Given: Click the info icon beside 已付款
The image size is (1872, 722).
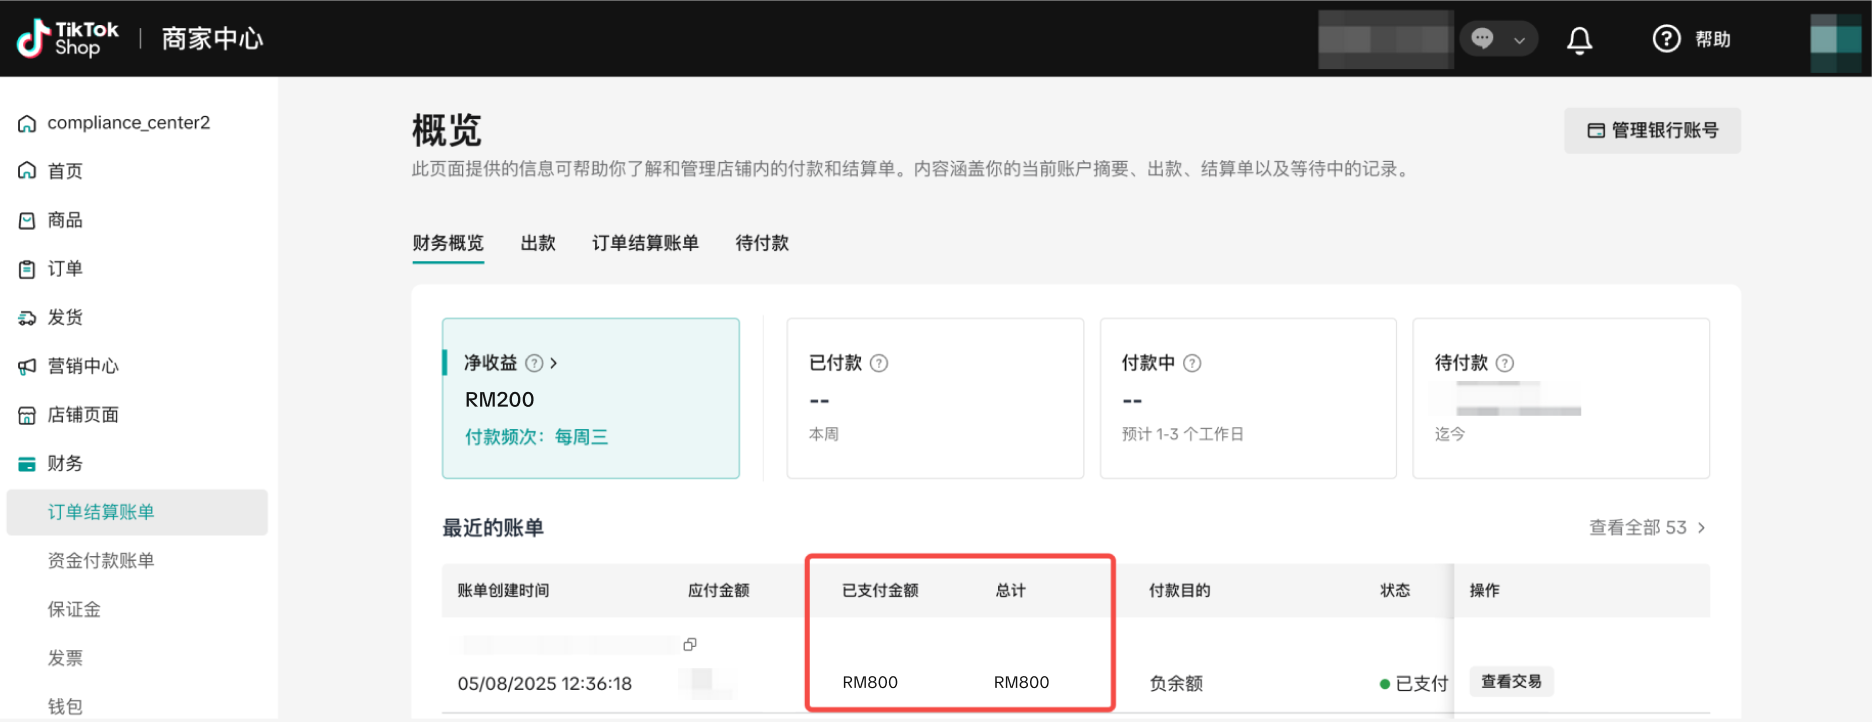Looking at the screenshot, I should pyautogui.click(x=879, y=363).
